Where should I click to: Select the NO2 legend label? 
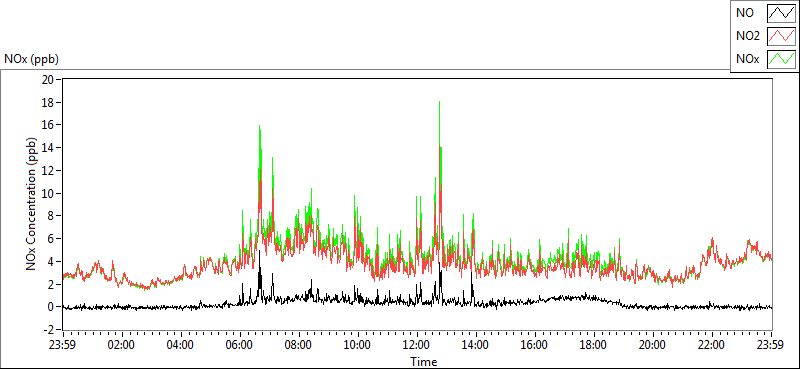(x=748, y=36)
